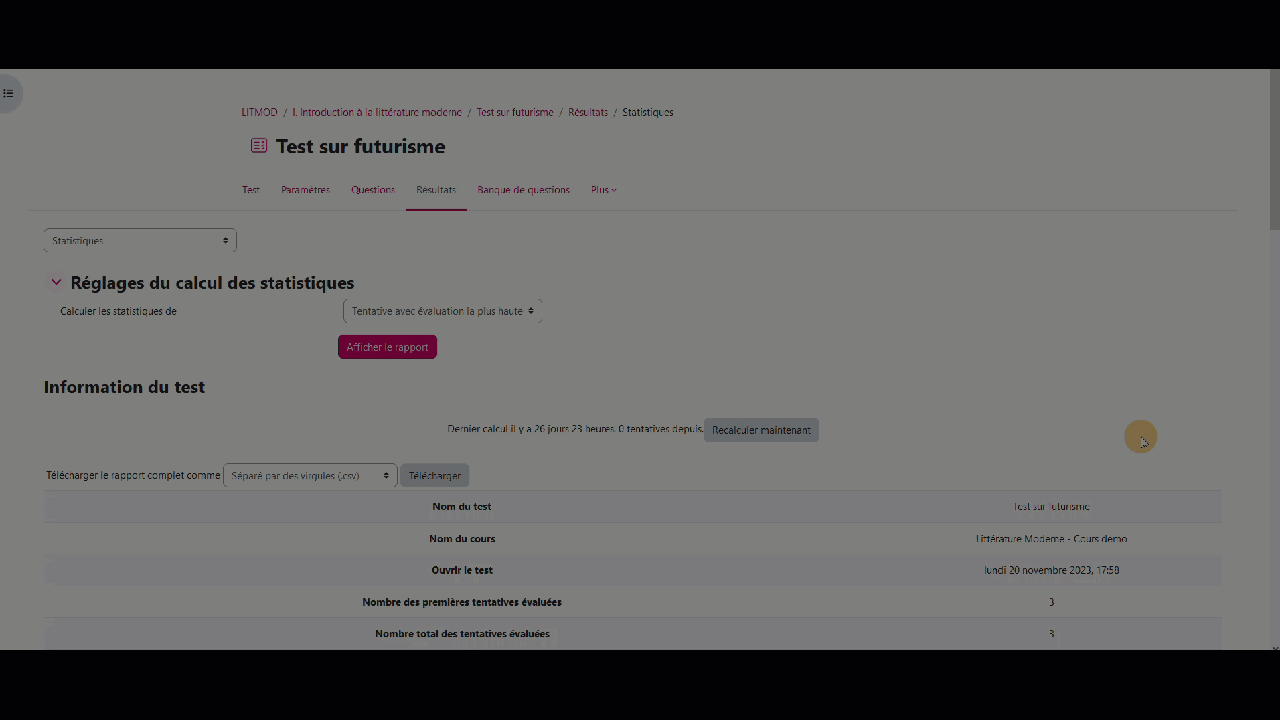Click the Recalculer maintenant button
Screen dimensions: 1280x720
point(761,430)
